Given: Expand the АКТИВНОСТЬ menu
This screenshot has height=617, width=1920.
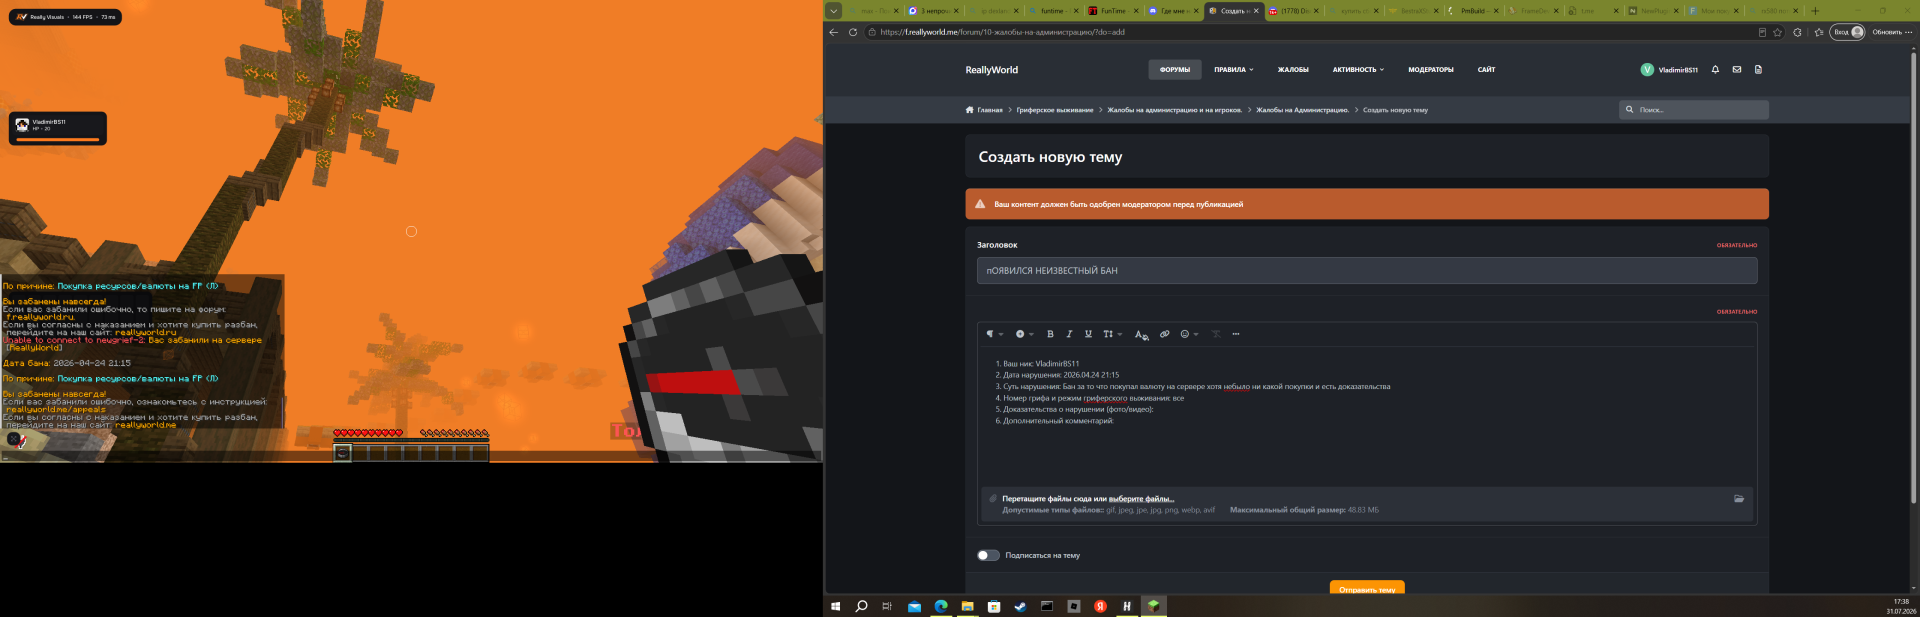Looking at the screenshot, I should [x=1358, y=70].
